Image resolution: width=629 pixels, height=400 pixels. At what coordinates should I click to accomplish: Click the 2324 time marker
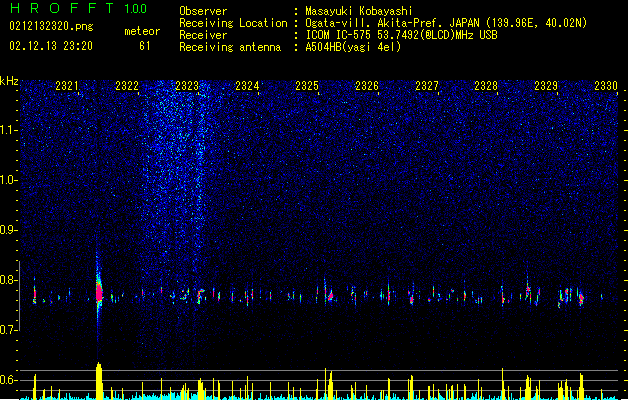coord(247,86)
